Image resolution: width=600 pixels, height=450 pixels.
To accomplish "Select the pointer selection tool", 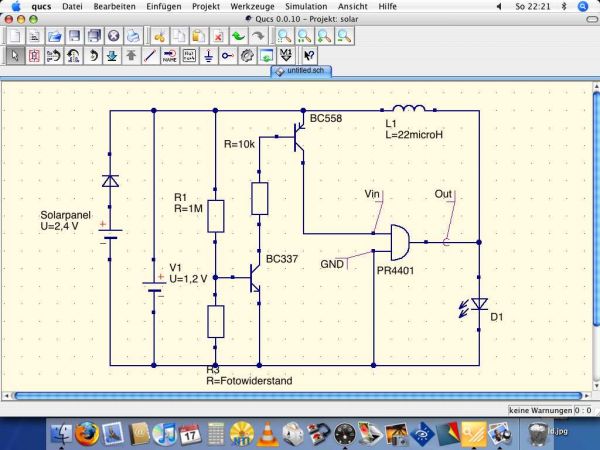I will (x=14, y=56).
